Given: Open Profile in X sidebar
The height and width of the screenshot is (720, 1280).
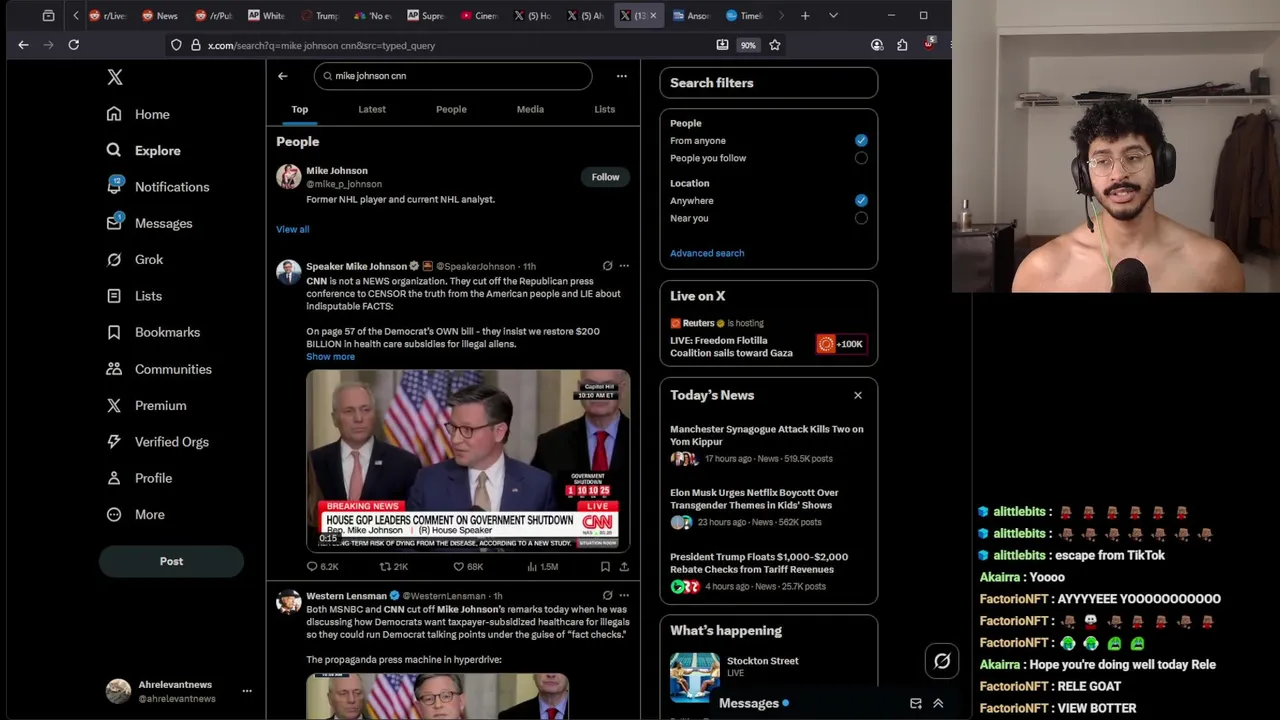Looking at the screenshot, I should (x=140, y=478).
